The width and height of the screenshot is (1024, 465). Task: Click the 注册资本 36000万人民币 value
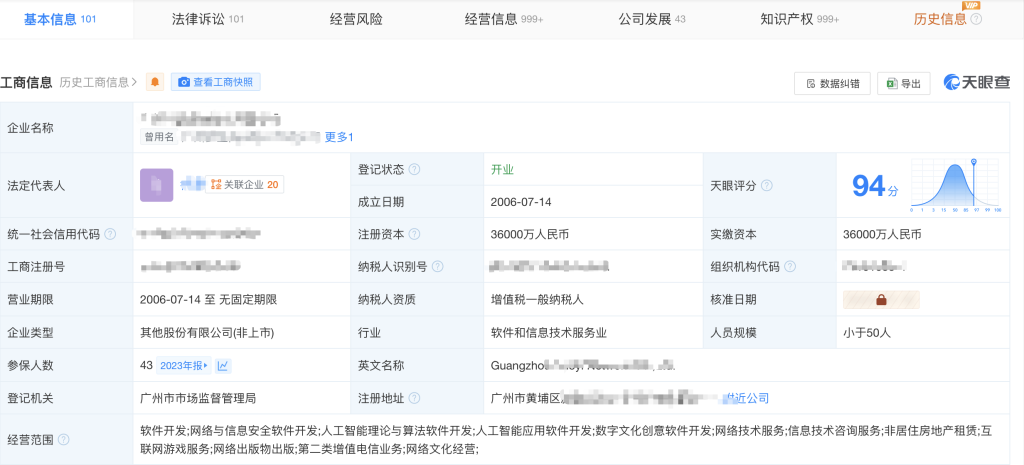pos(530,234)
